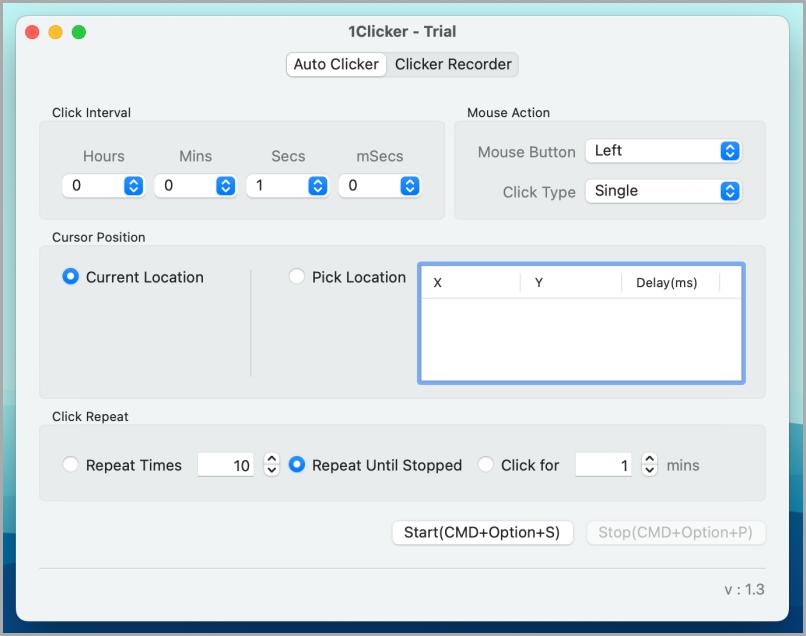Switch to the Clicker Recorder tab
Viewport: 806px width, 636px height.
point(453,64)
